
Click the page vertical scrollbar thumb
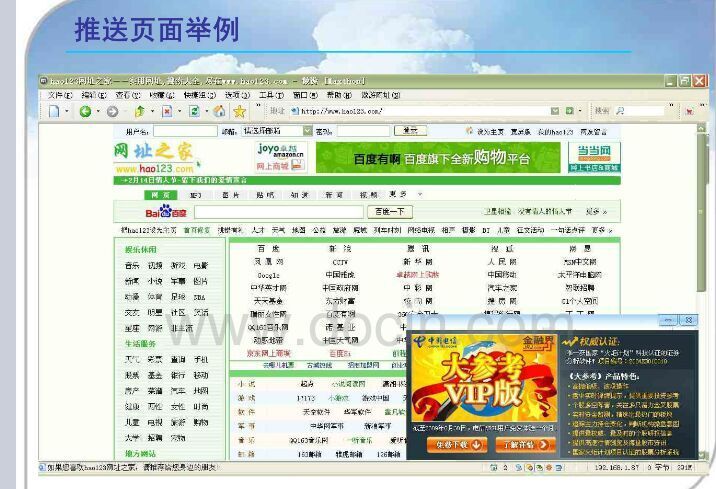(x=701, y=212)
